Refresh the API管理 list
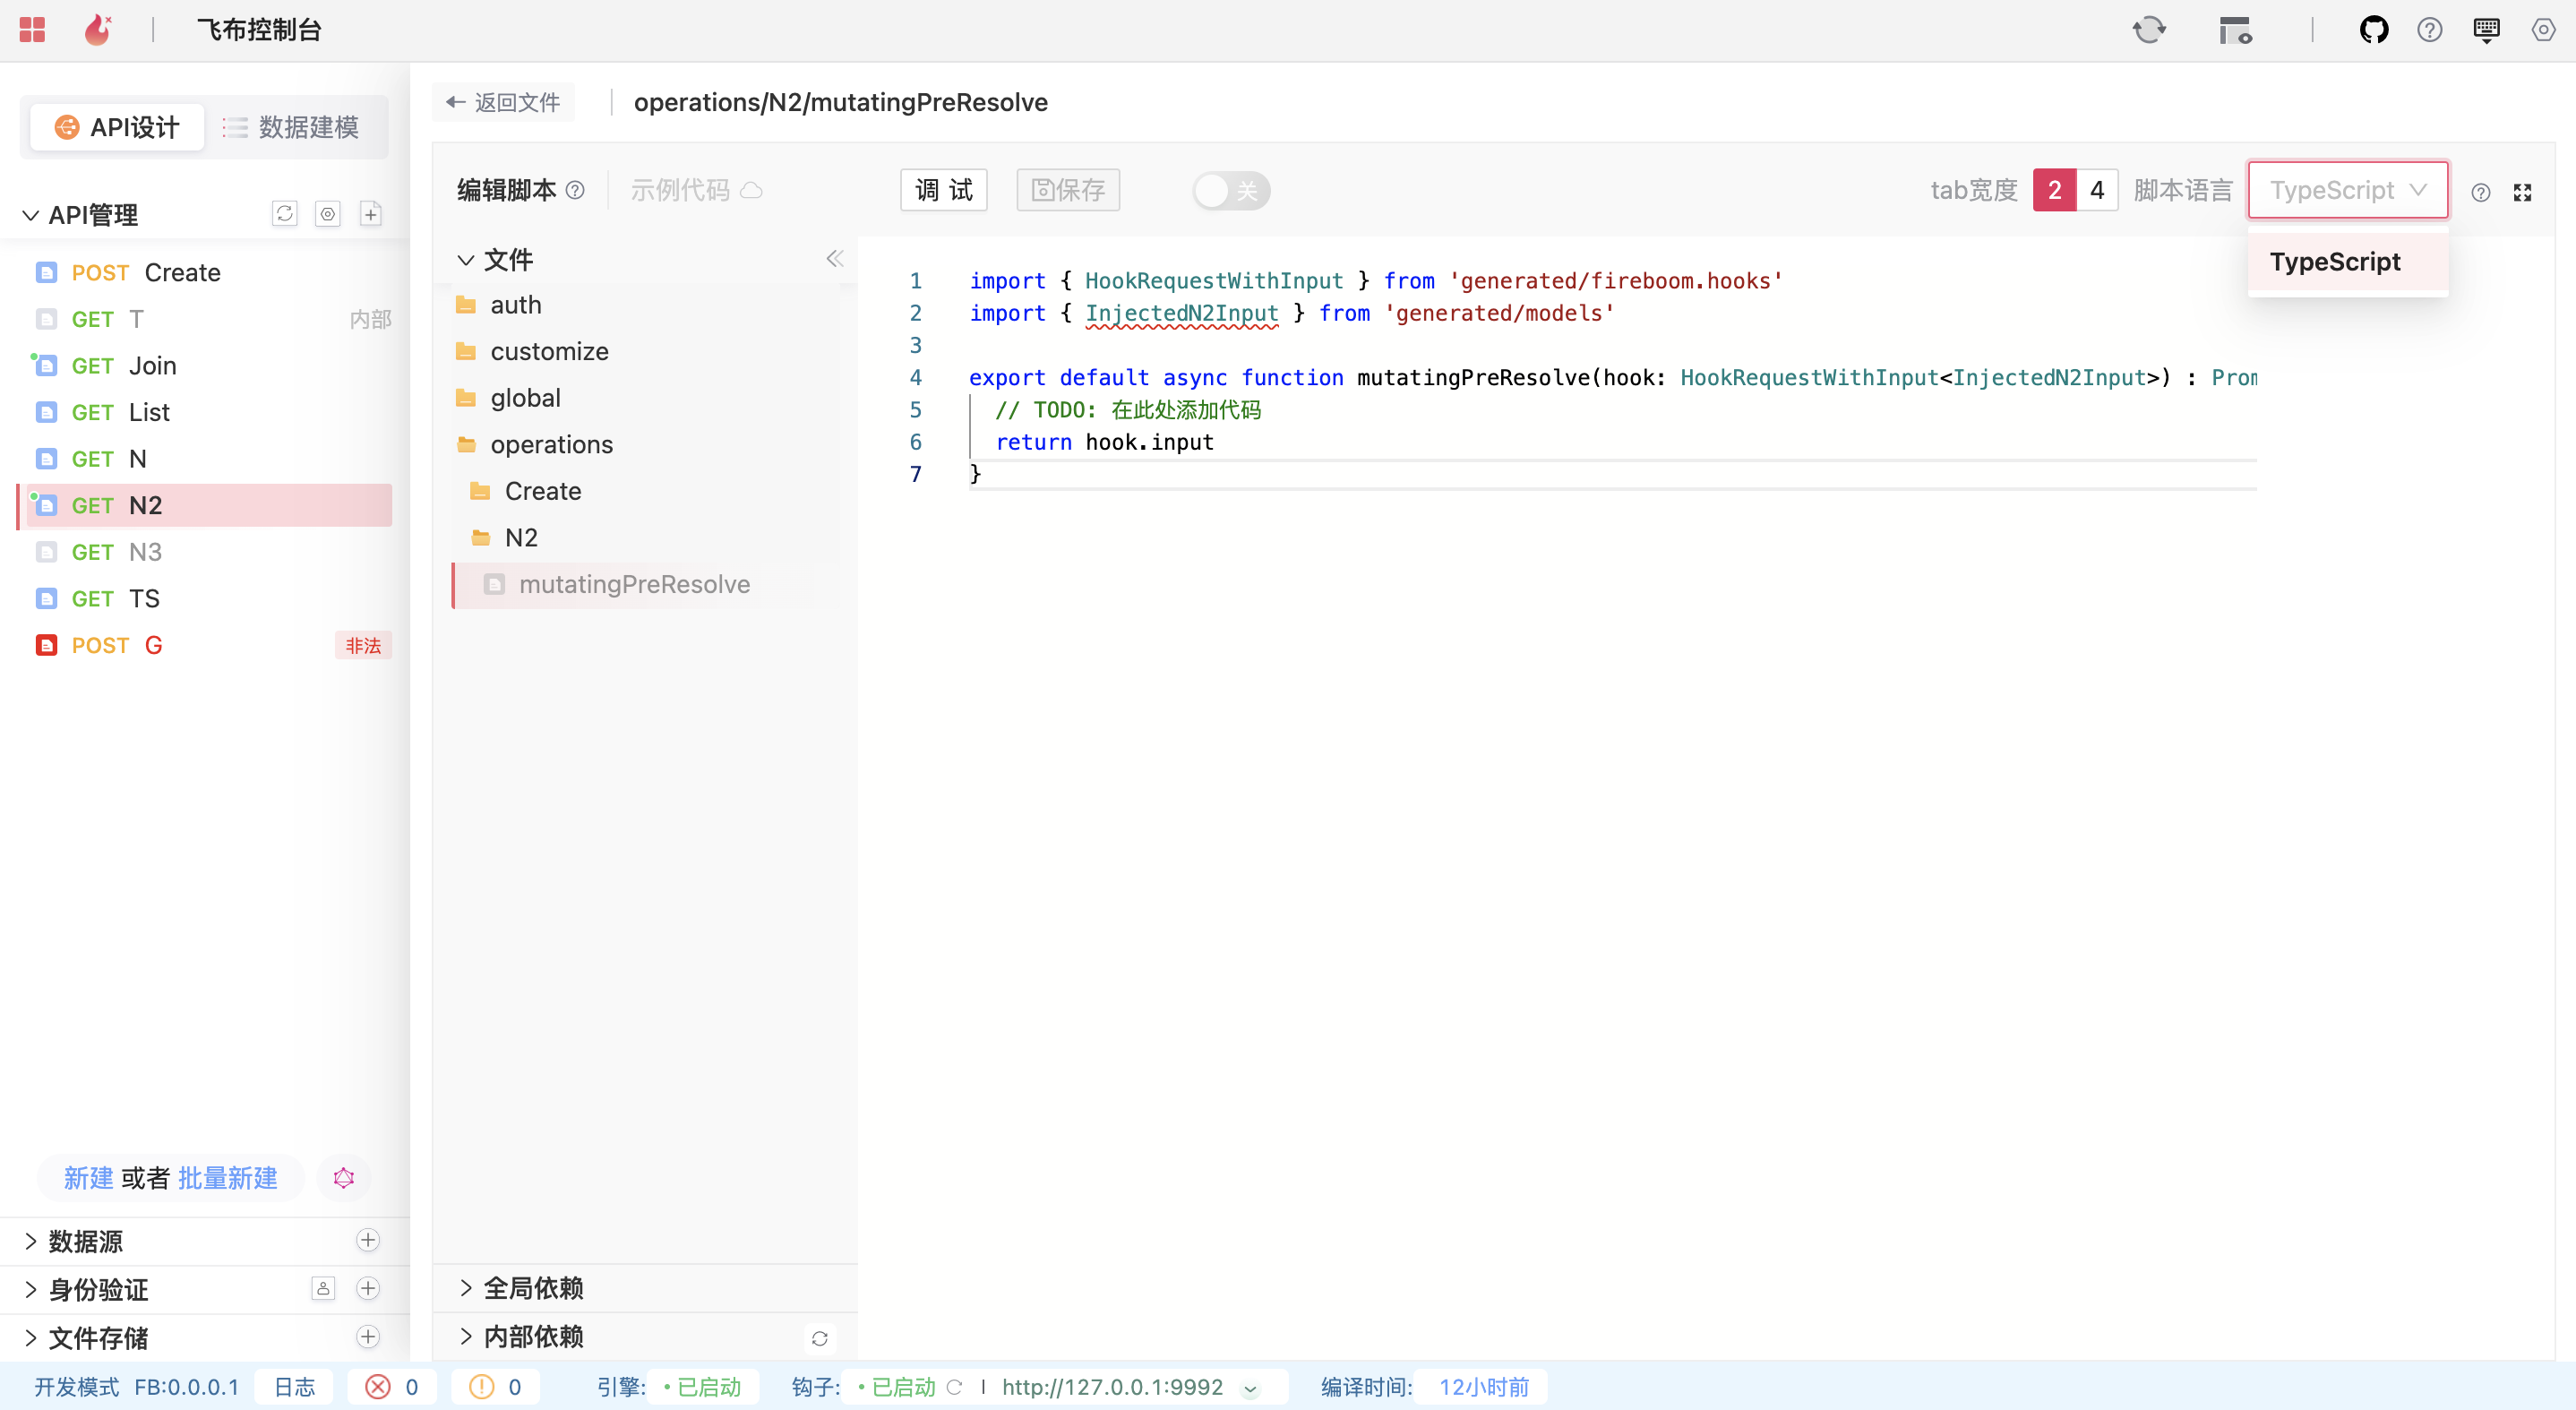The height and width of the screenshot is (1410, 2576). [285, 213]
